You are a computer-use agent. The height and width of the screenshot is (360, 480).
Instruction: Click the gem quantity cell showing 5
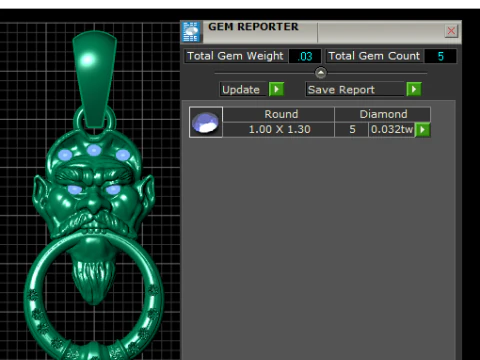coord(352,129)
